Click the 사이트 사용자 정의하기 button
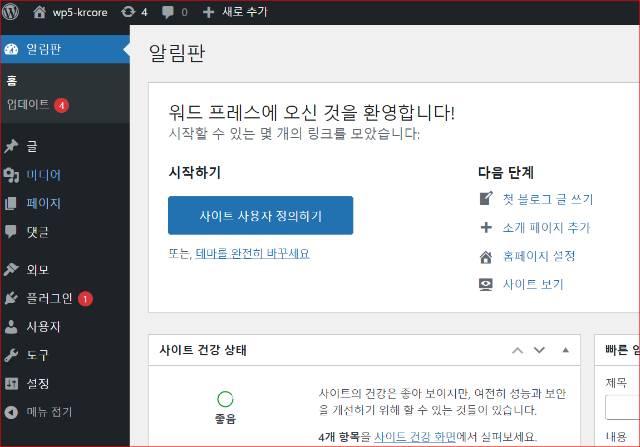Screen dimensions: 640x447 pos(260,216)
